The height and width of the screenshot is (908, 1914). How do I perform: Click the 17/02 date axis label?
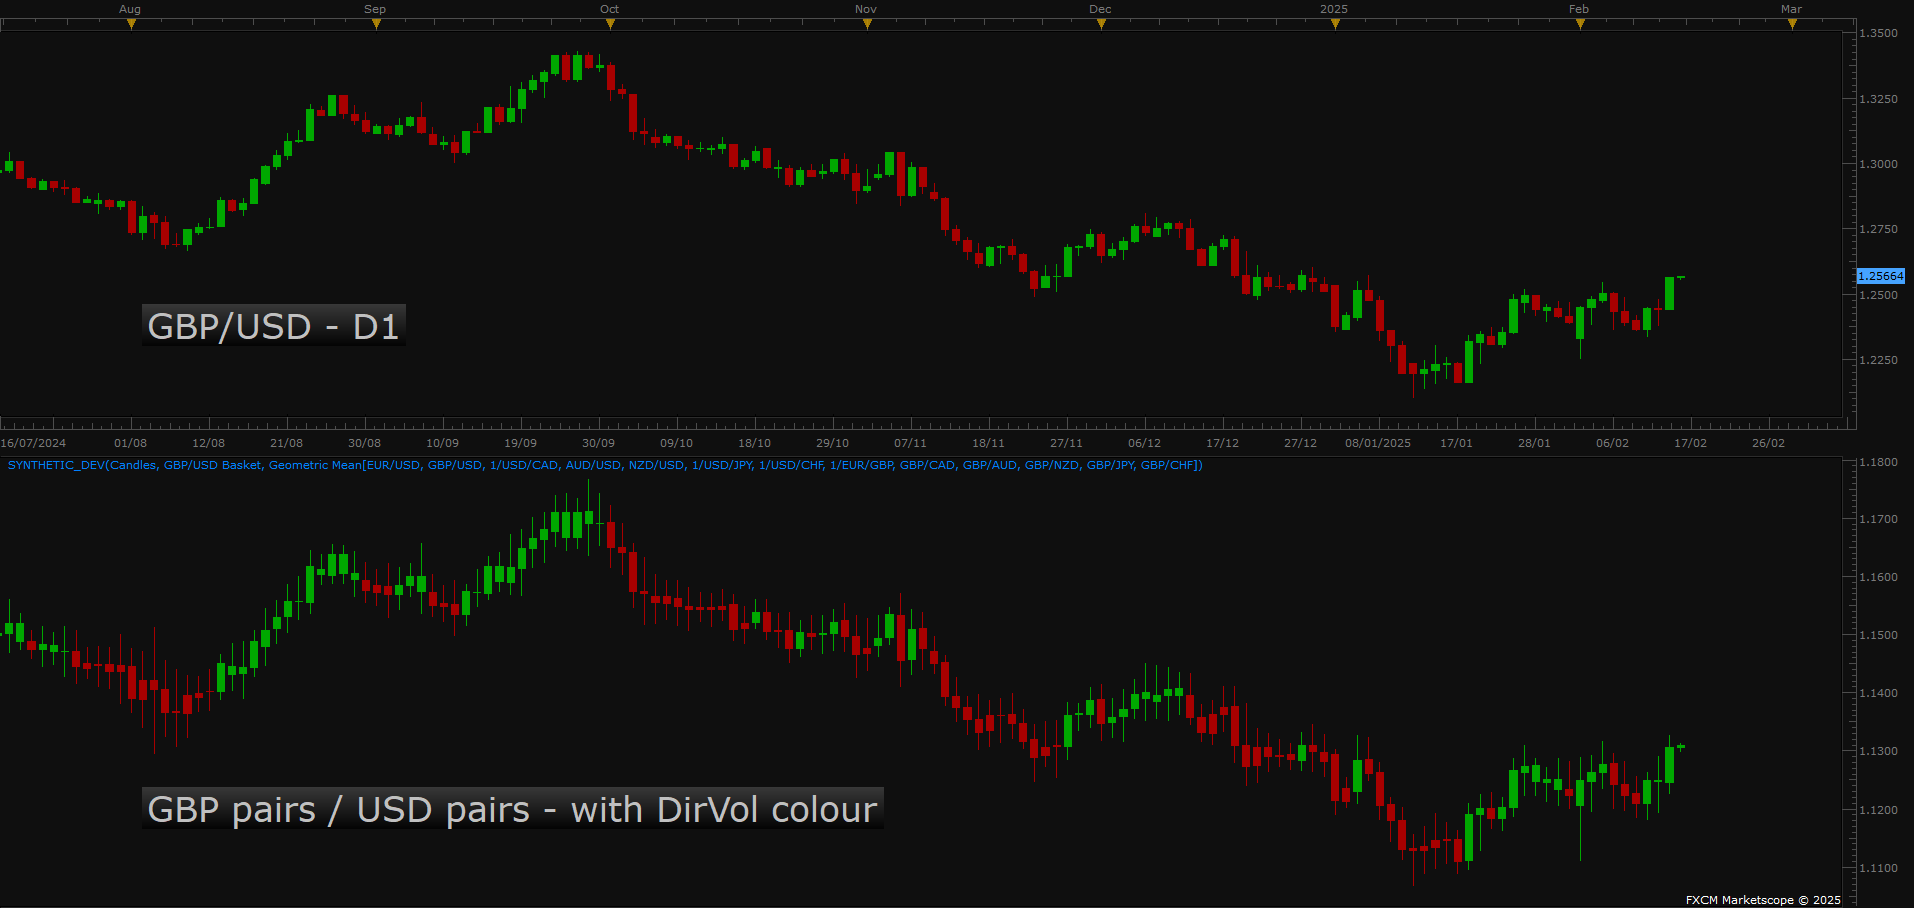pos(1690,443)
